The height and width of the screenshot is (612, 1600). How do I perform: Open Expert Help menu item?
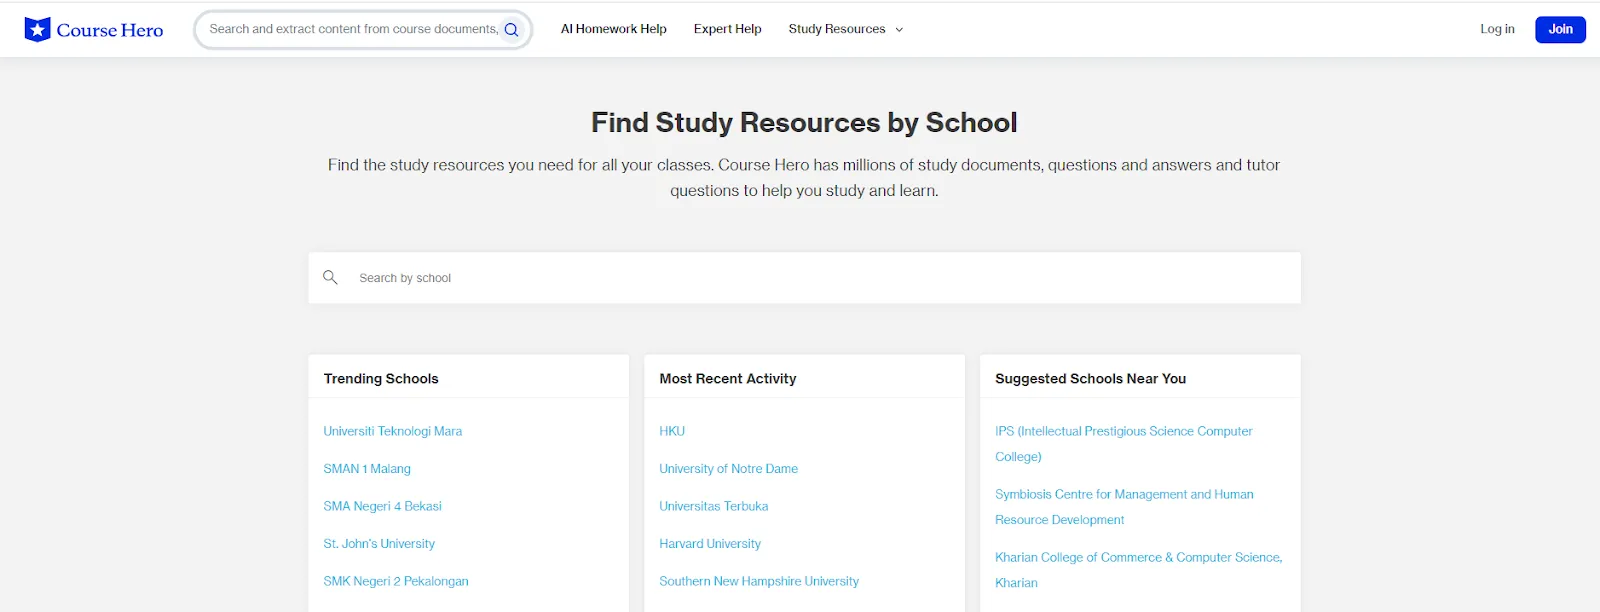pyautogui.click(x=727, y=29)
